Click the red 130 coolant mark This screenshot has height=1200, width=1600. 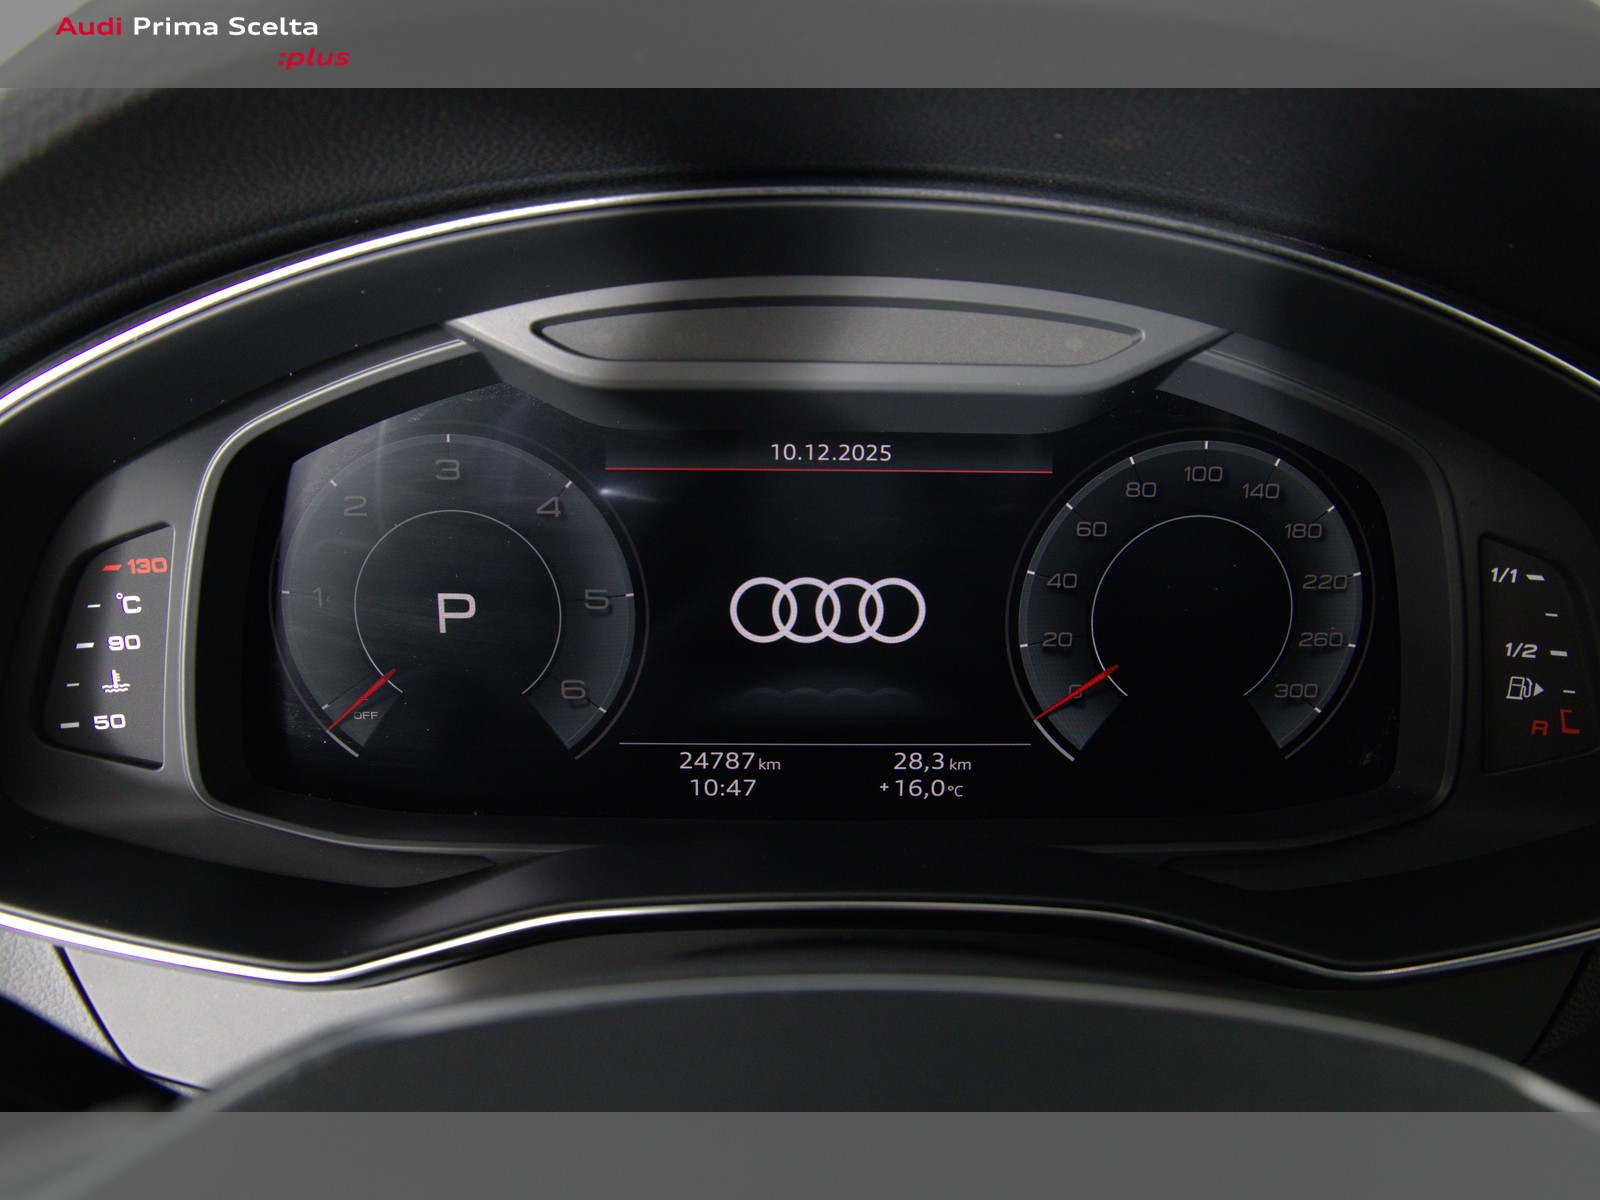146,566
